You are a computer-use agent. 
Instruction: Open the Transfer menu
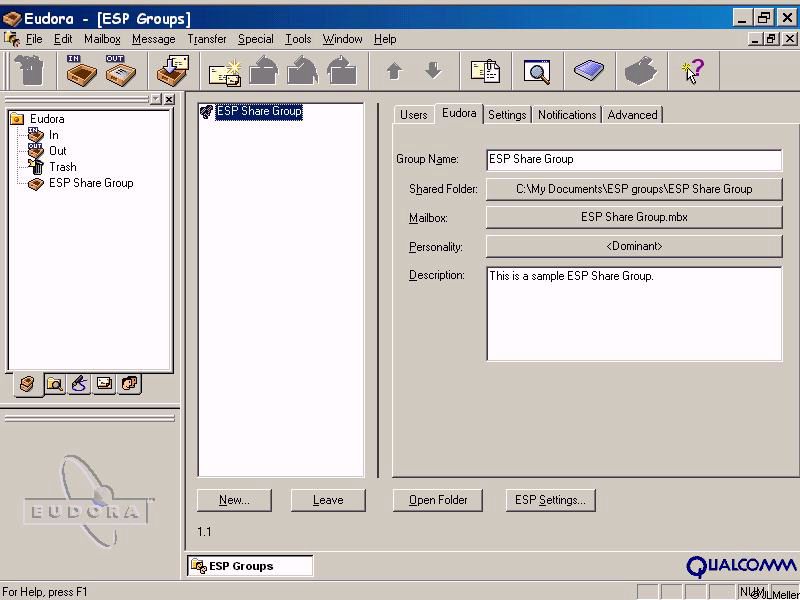[x=207, y=39]
